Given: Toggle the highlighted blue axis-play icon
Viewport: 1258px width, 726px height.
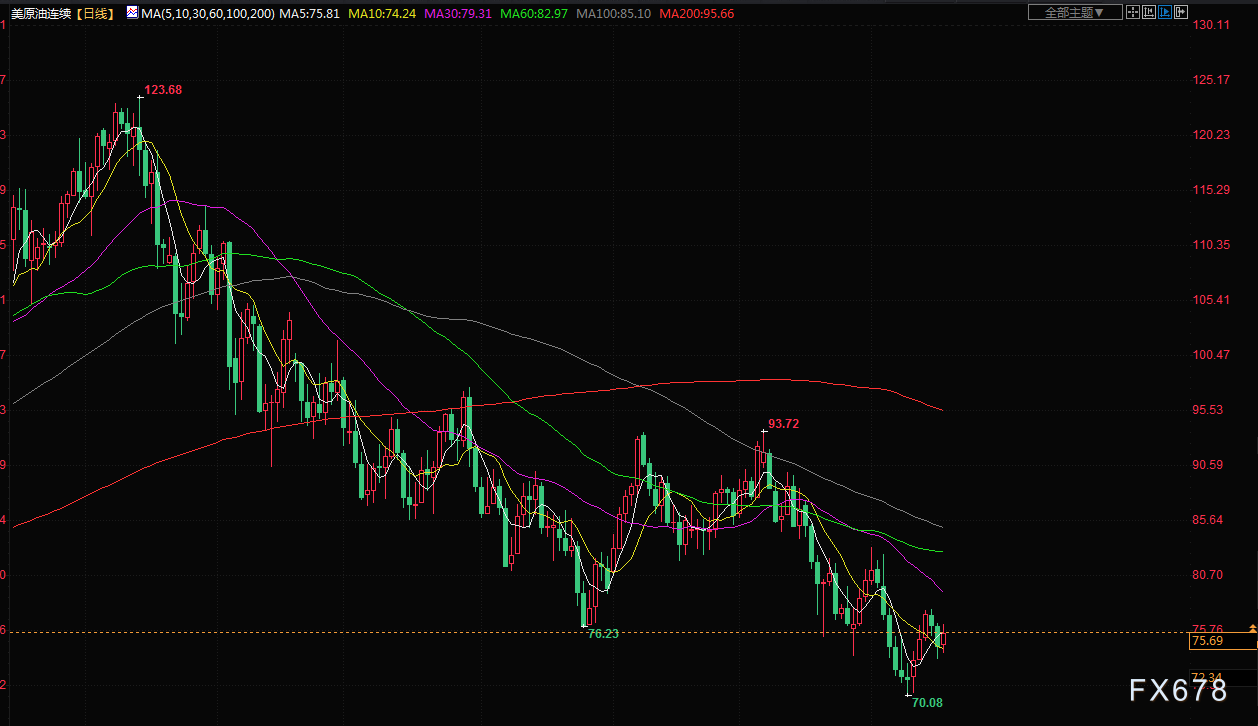Looking at the screenshot, I should click(1165, 12).
